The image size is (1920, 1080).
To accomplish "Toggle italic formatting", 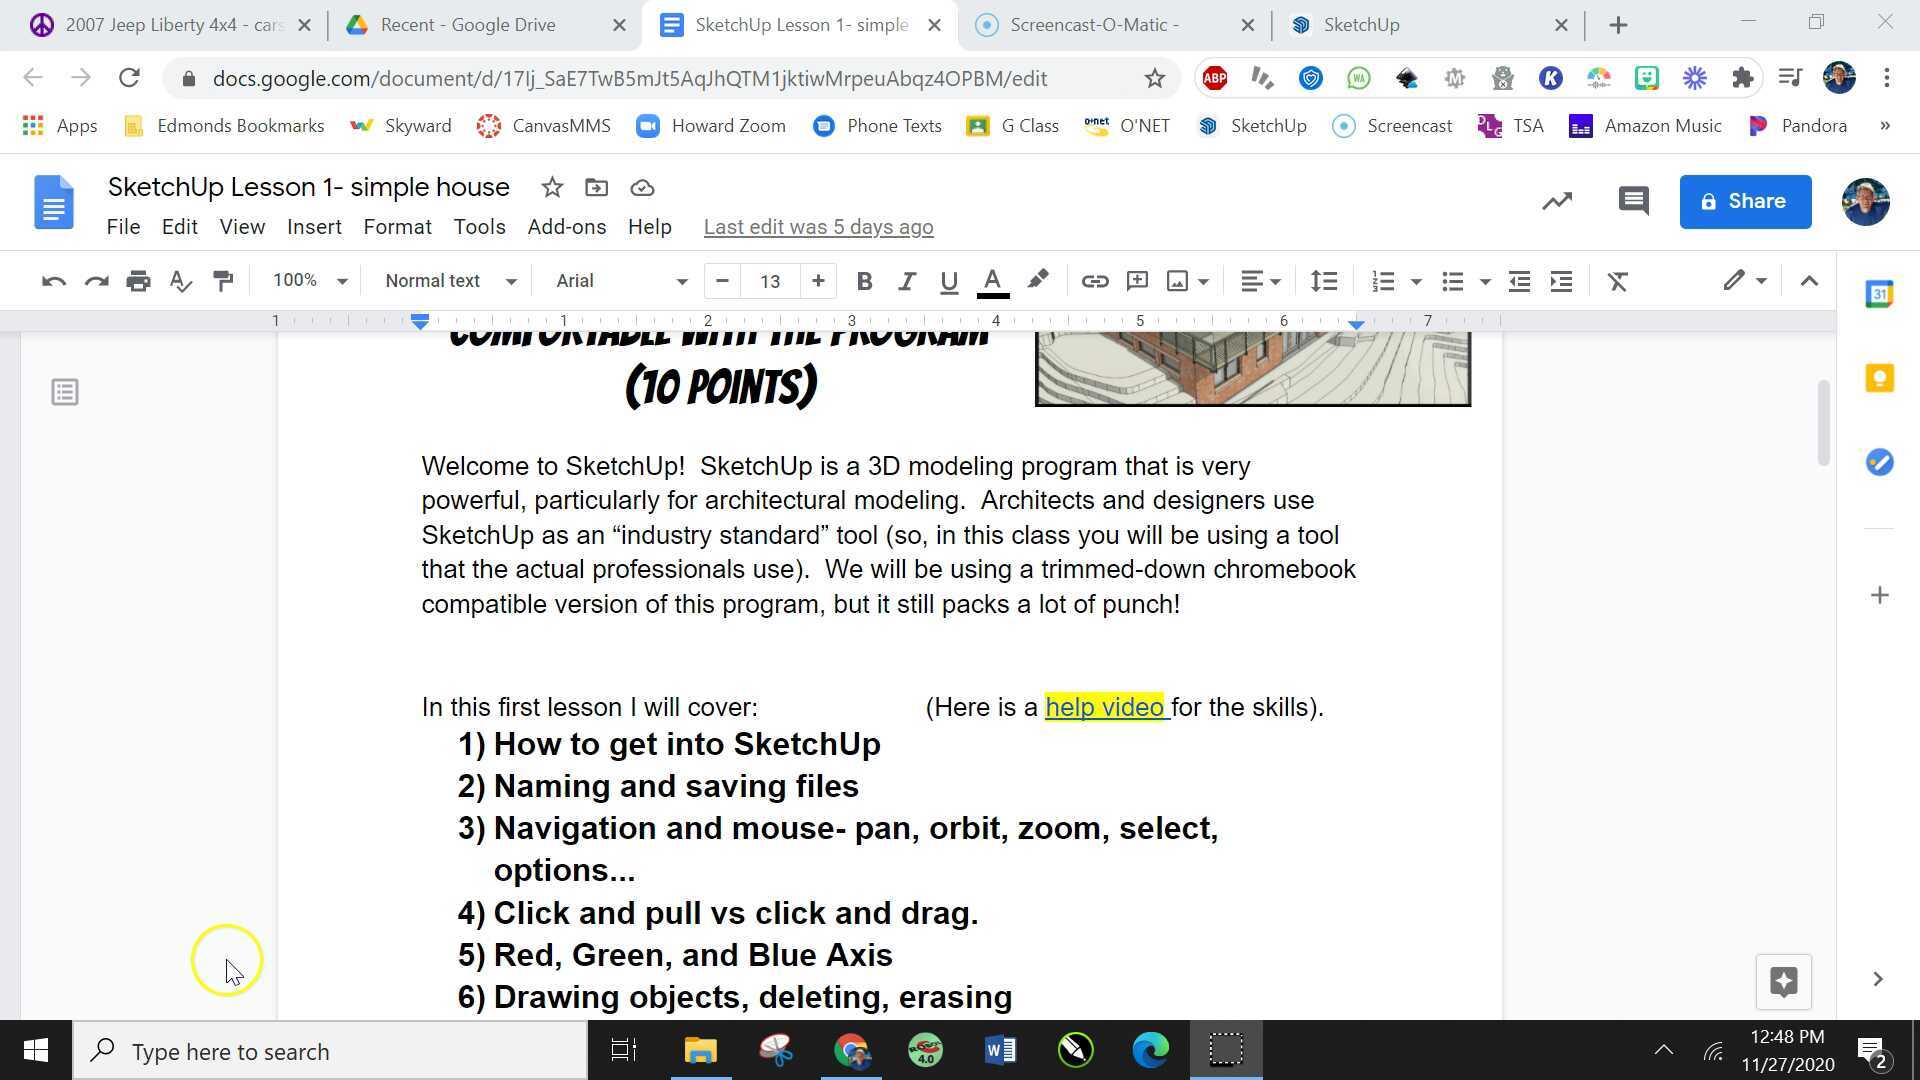I will click(x=906, y=281).
